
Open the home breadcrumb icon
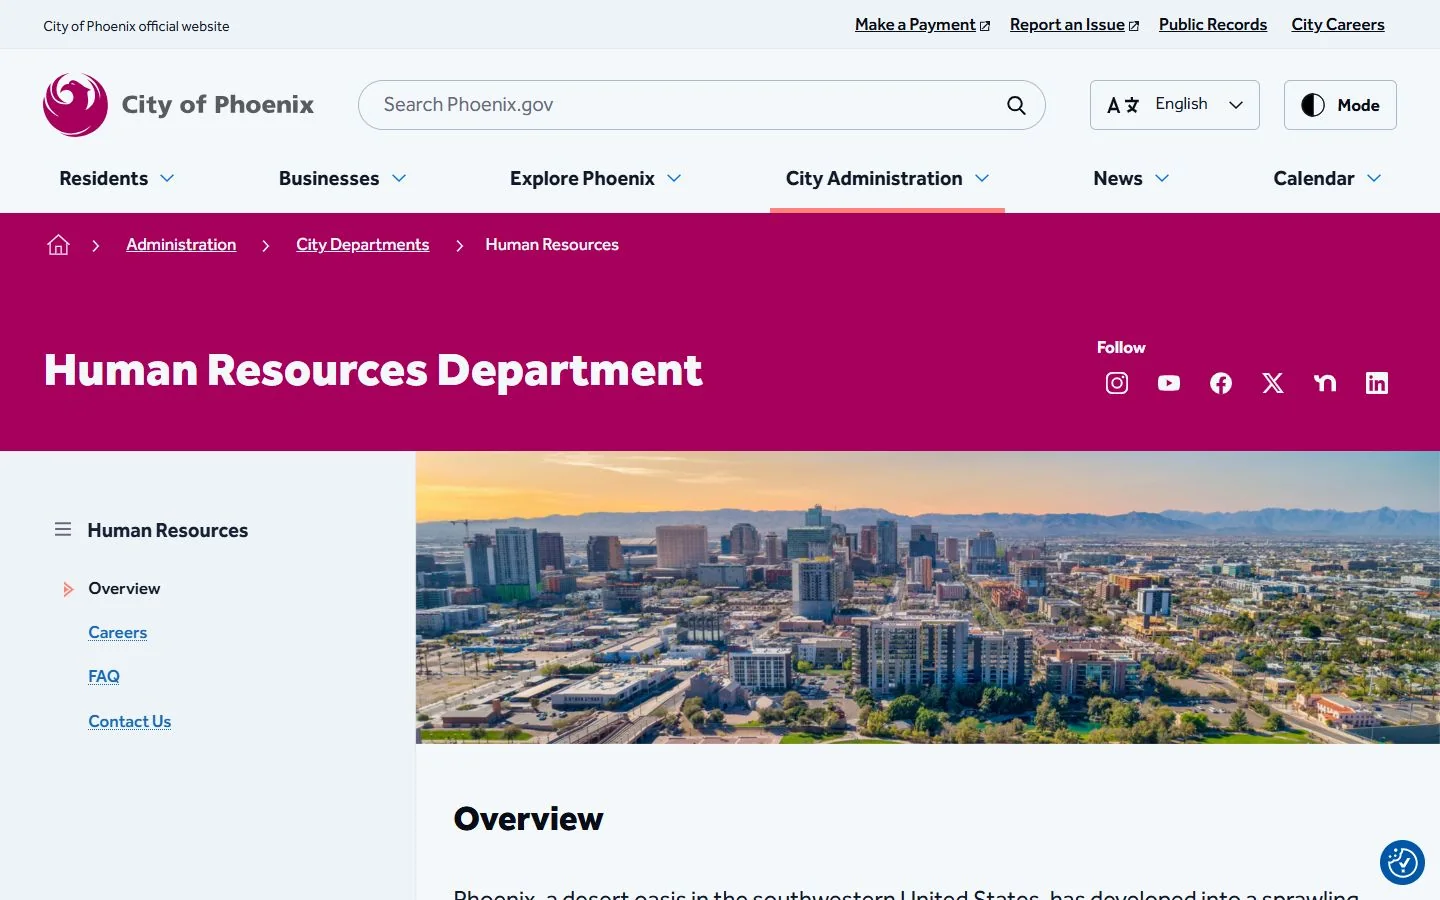tap(58, 245)
